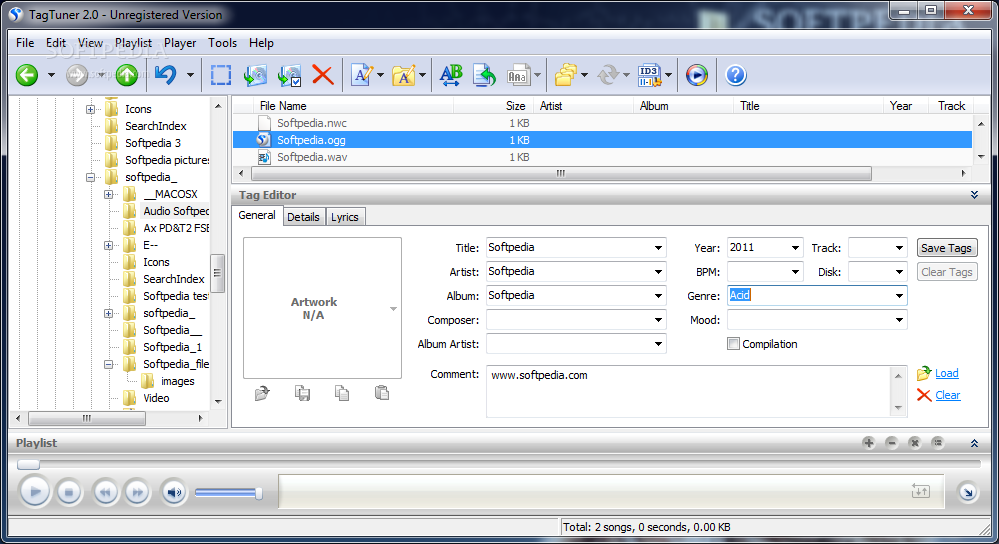
Task: Click the Previous track button
Action: pos(105,492)
